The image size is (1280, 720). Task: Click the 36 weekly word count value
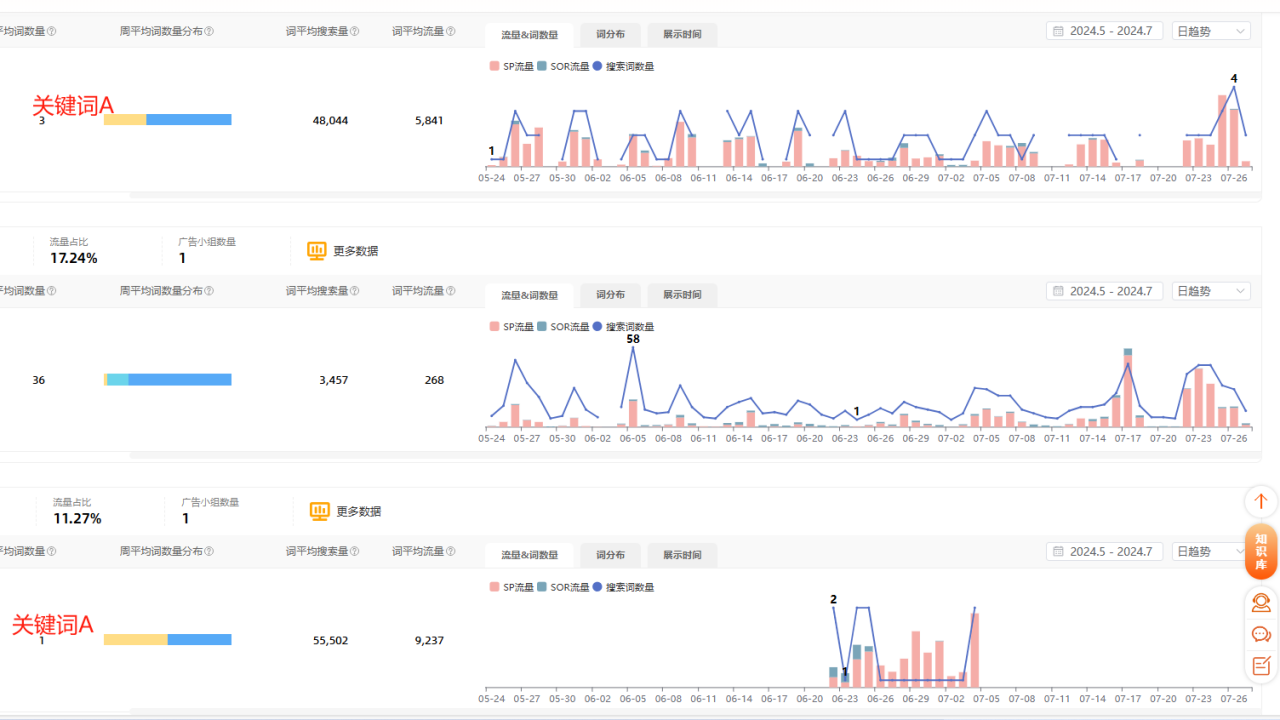tap(39, 380)
